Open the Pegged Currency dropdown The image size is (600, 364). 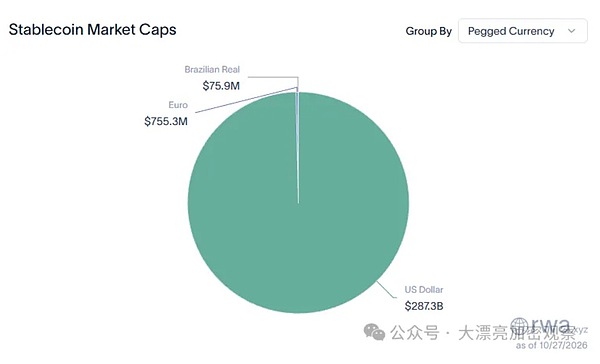click(522, 31)
